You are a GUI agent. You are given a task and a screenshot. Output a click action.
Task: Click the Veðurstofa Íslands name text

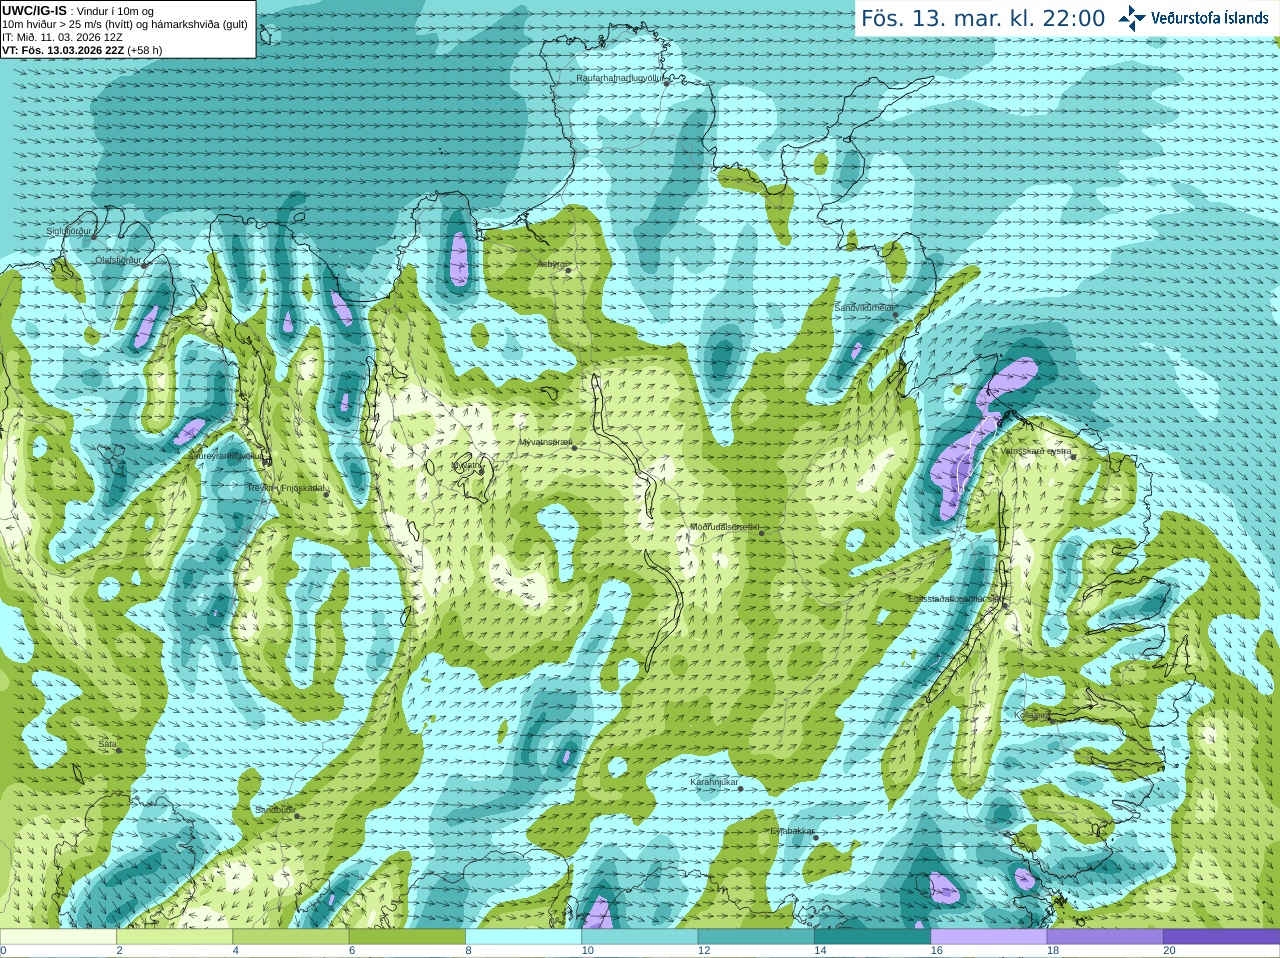tap(1210, 18)
